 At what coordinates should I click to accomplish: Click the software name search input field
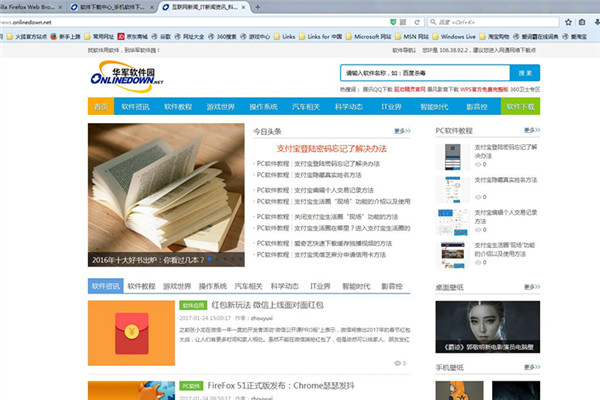[423, 73]
